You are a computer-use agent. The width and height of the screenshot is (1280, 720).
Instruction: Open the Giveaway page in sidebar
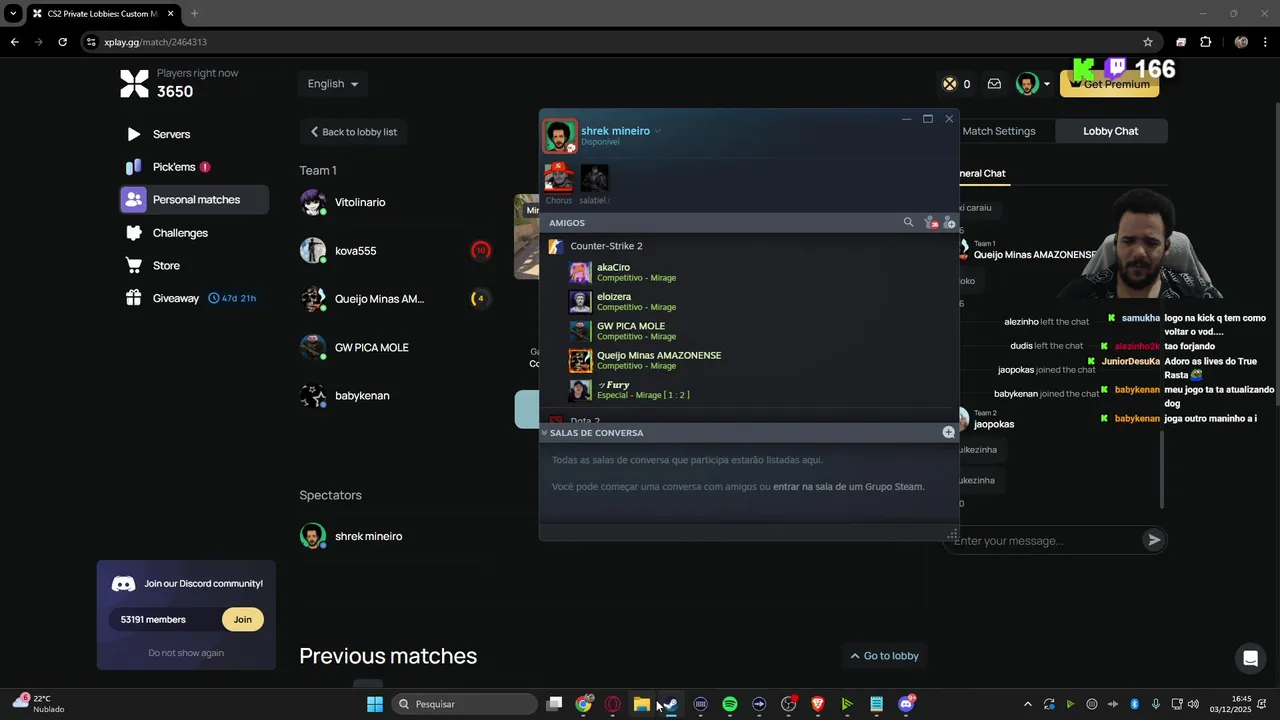tap(175, 298)
